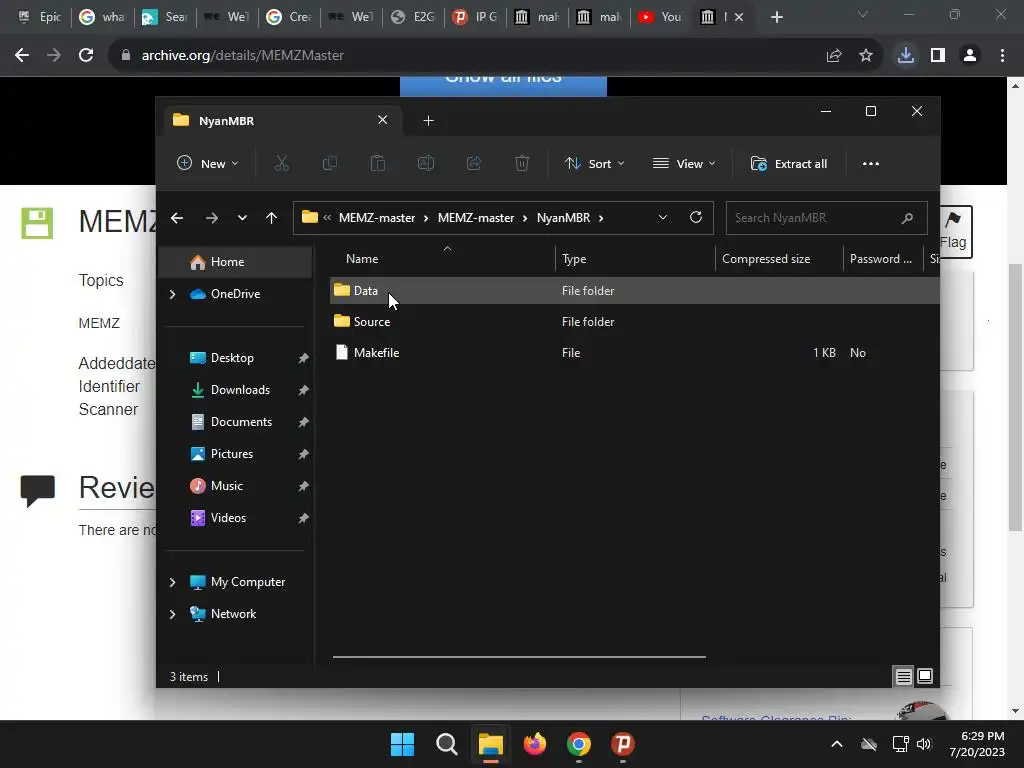This screenshot has height=768, width=1024.
Task: Click the red P app on taskbar
Action: 623,744
